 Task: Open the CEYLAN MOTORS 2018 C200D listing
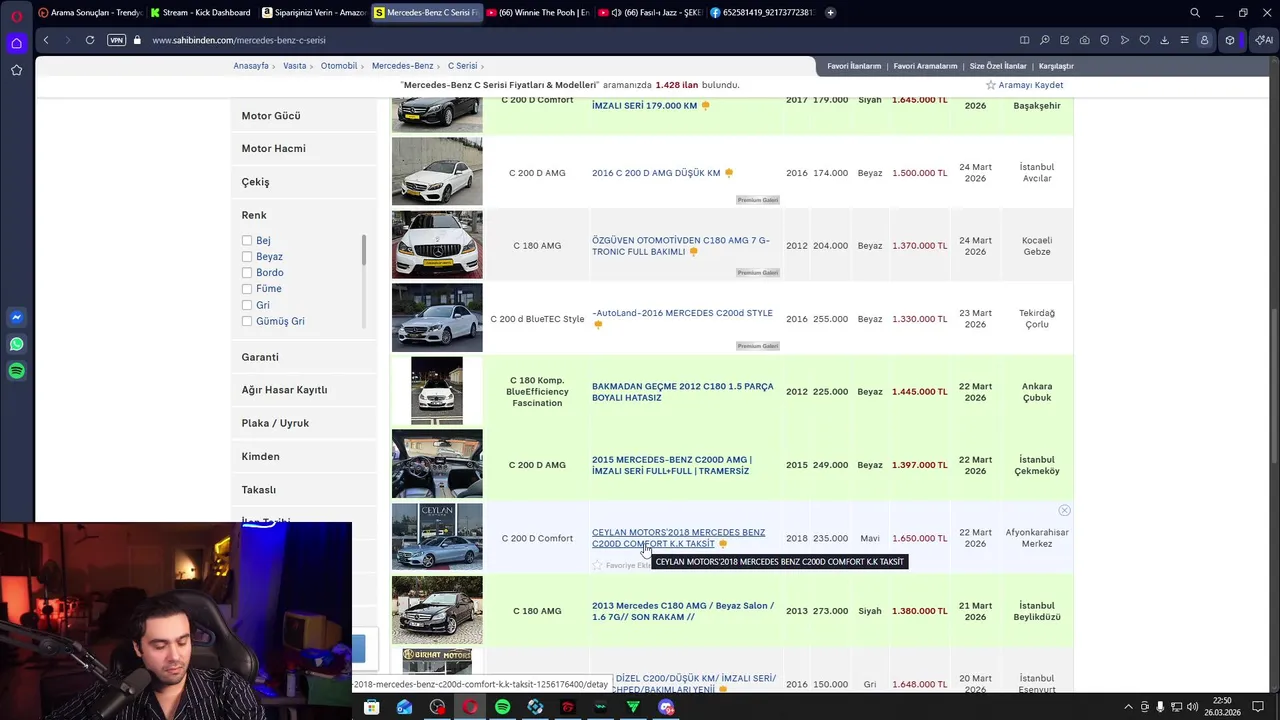pyautogui.click(x=678, y=538)
